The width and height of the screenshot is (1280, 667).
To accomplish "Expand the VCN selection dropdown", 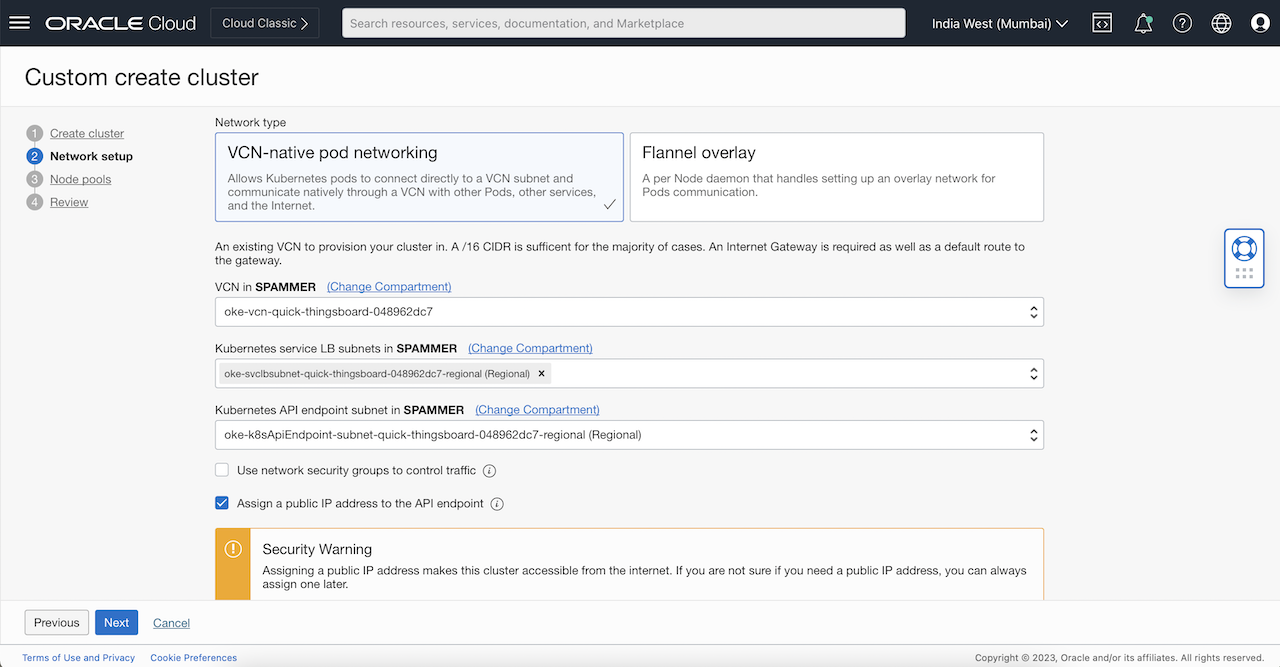I will 629,312.
